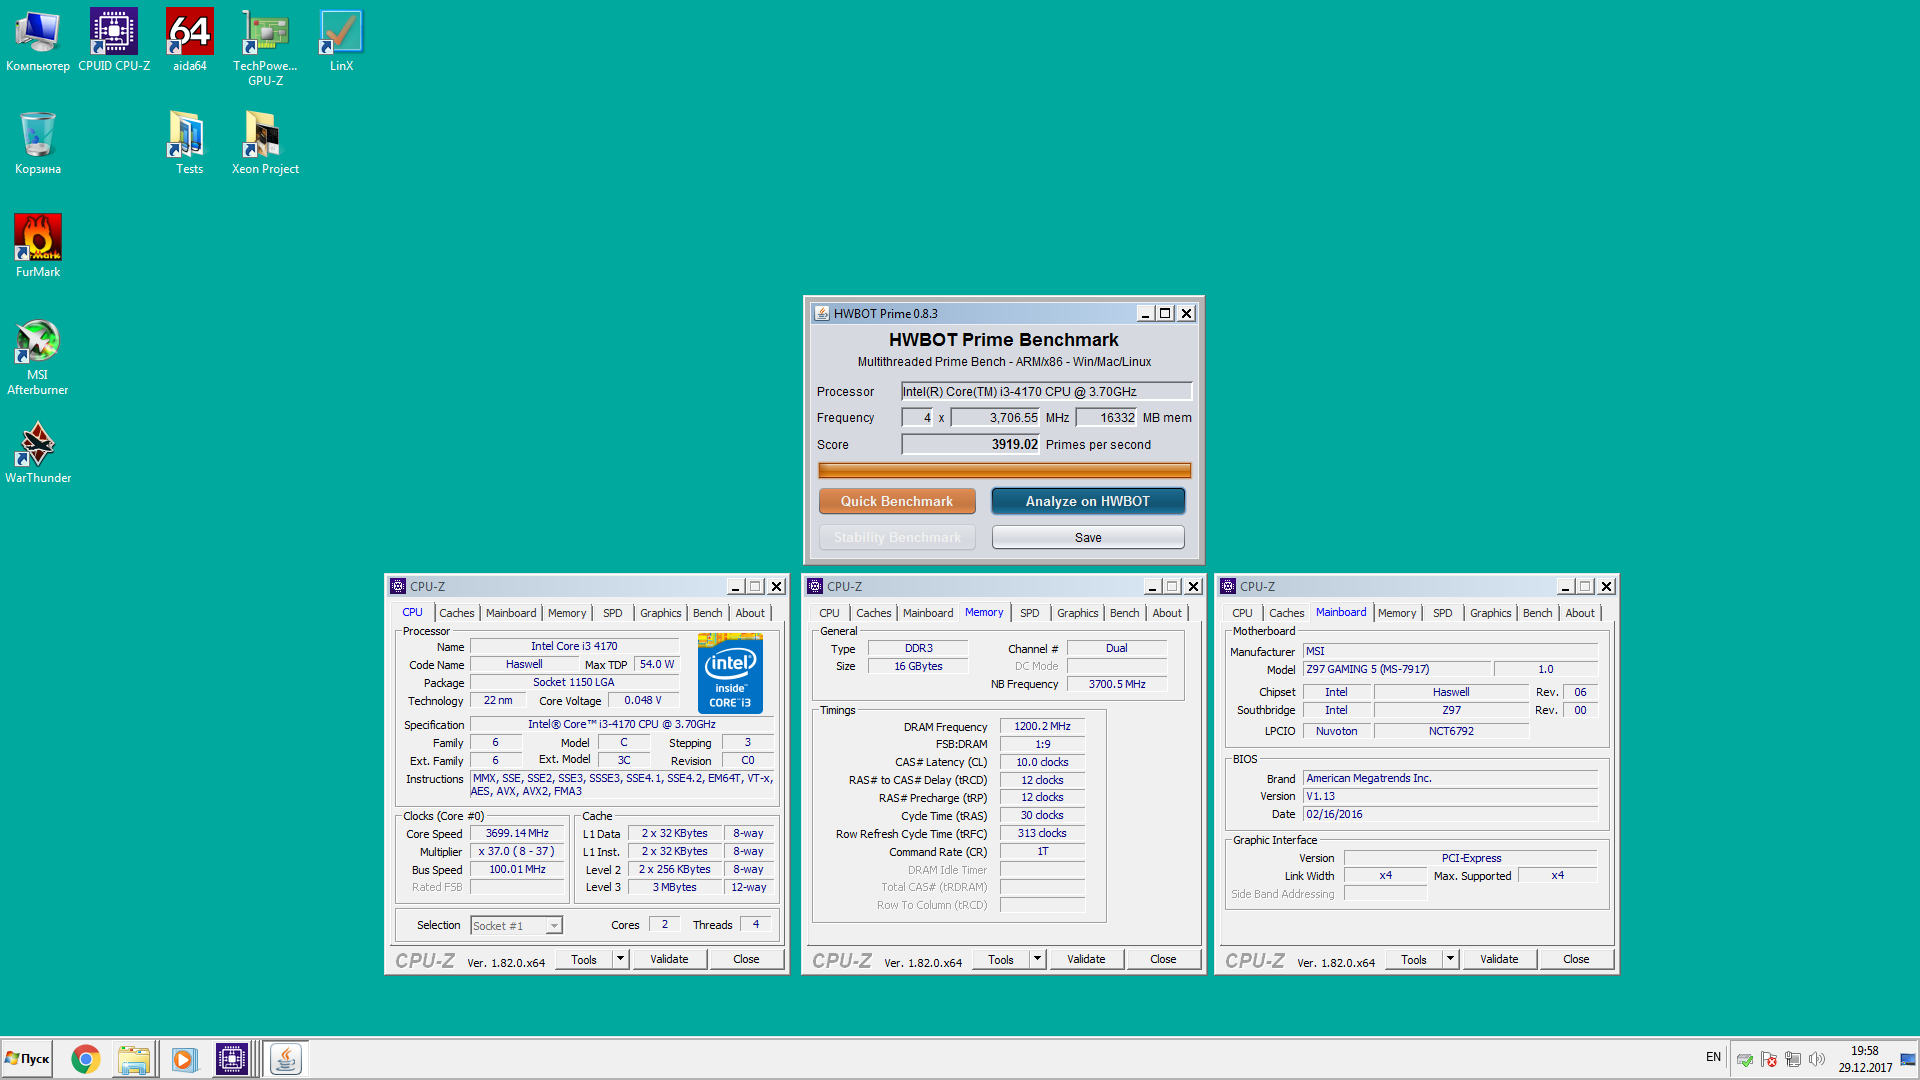Image resolution: width=1920 pixels, height=1080 pixels.
Task: Click the HWBOT orange progress bar
Action: coord(1004,470)
